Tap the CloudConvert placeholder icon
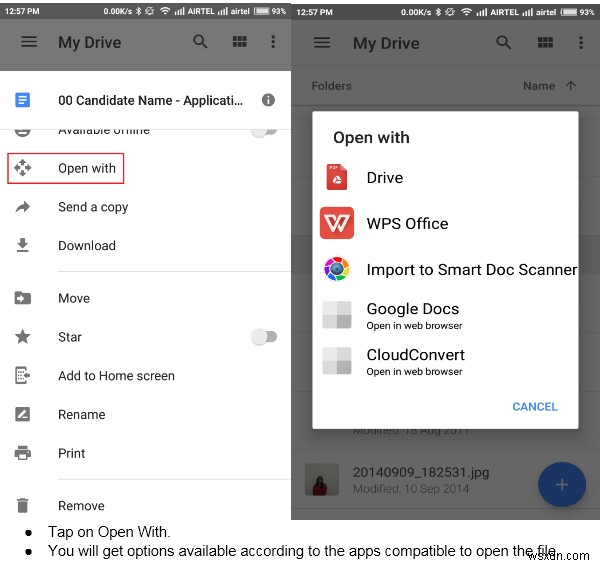Screen dimensions: 601x566 (x=337, y=361)
